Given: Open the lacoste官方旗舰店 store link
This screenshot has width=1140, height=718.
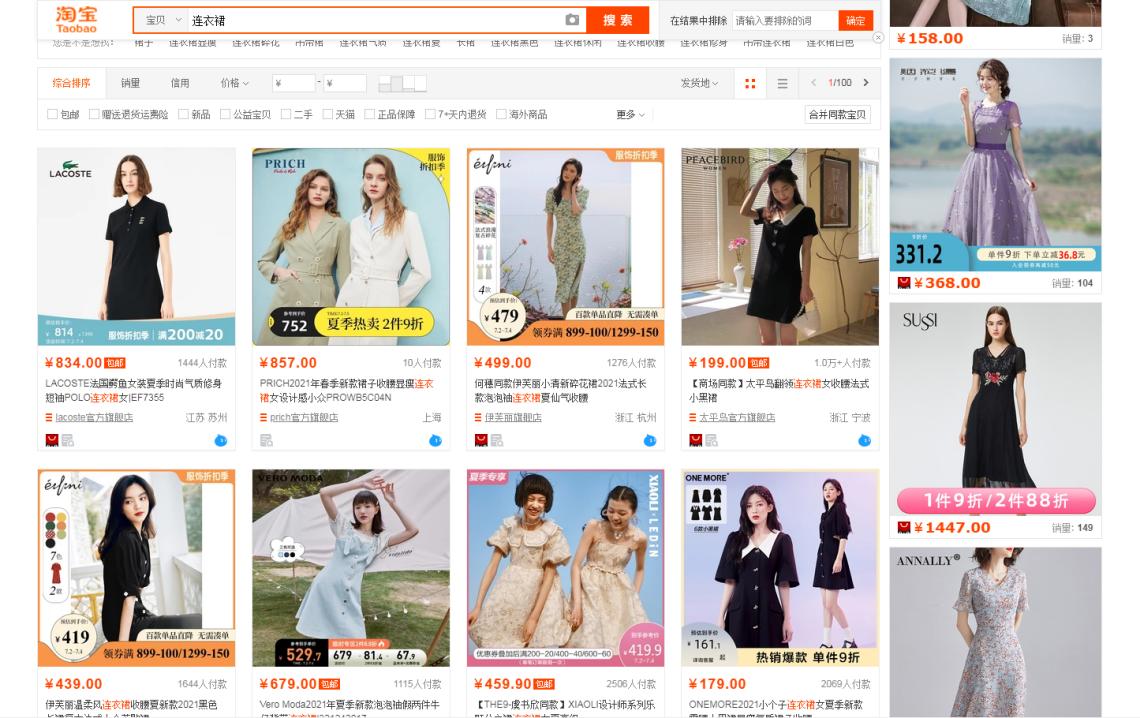Looking at the screenshot, I should pos(94,418).
